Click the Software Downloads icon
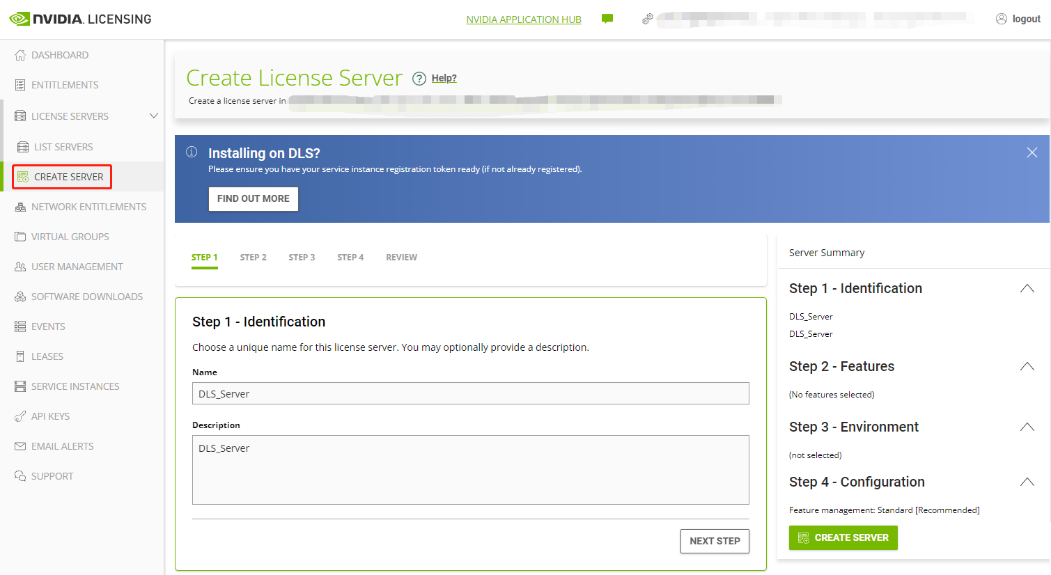 (20, 297)
